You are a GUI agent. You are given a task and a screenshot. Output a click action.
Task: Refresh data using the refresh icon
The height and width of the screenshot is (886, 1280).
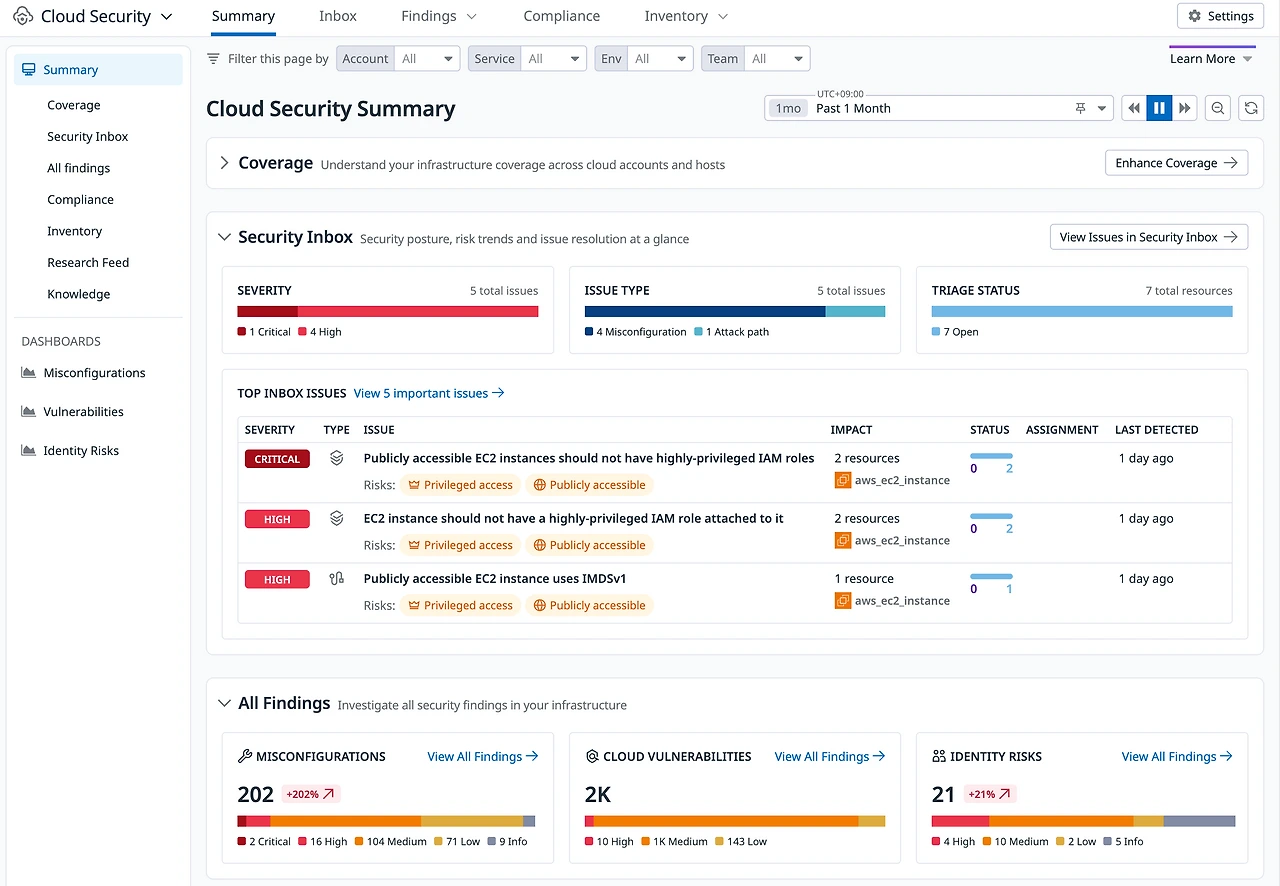click(x=1251, y=107)
